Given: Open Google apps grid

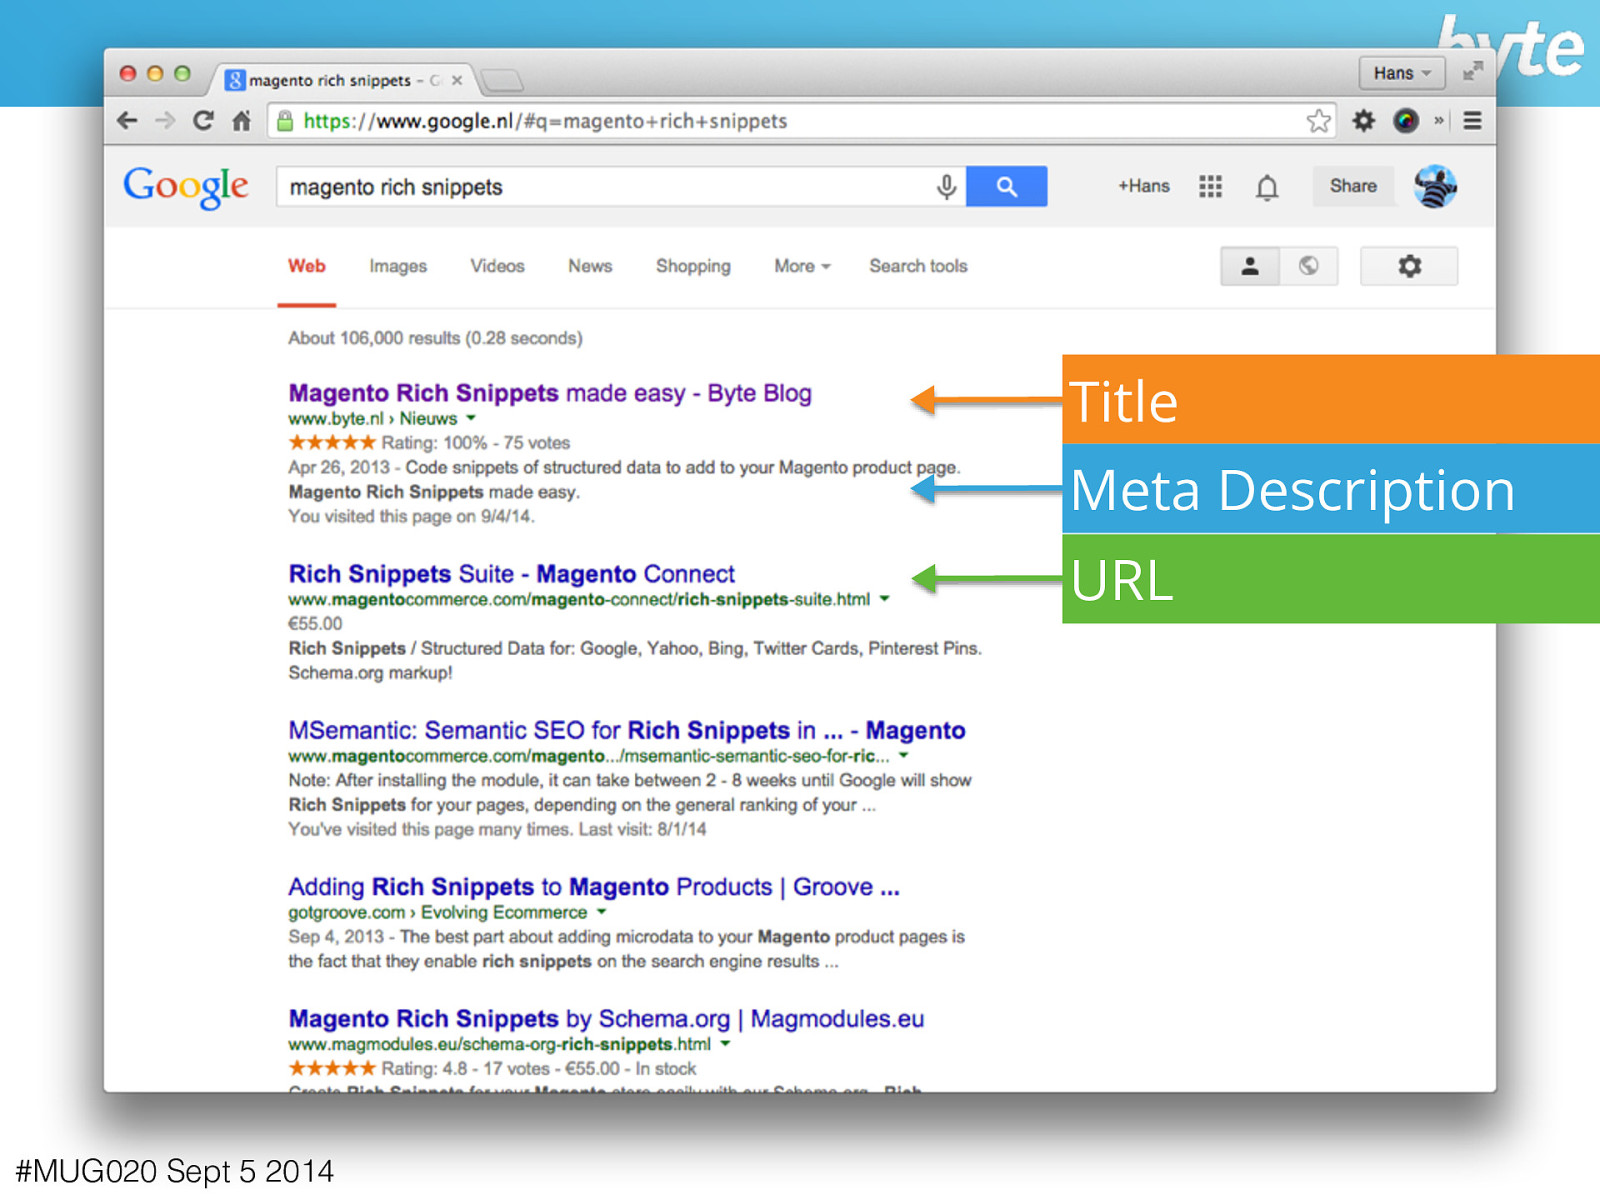Looking at the screenshot, I should (x=1210, y=186).
